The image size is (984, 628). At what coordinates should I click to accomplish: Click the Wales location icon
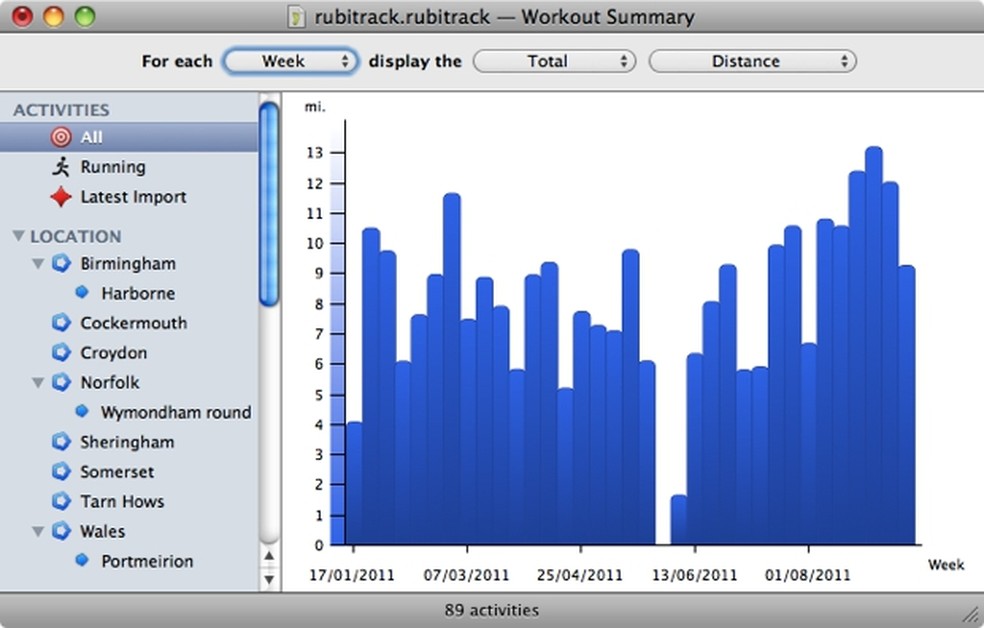(61, 531)
